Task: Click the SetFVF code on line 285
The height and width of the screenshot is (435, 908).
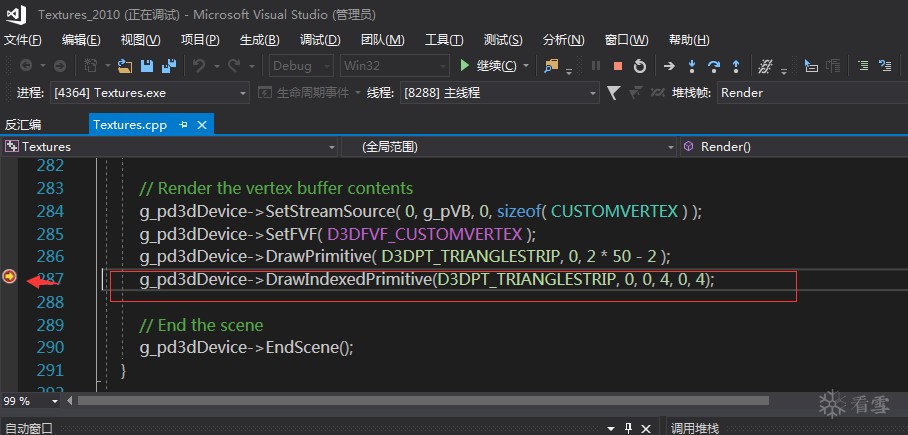Action: point(338,235)
